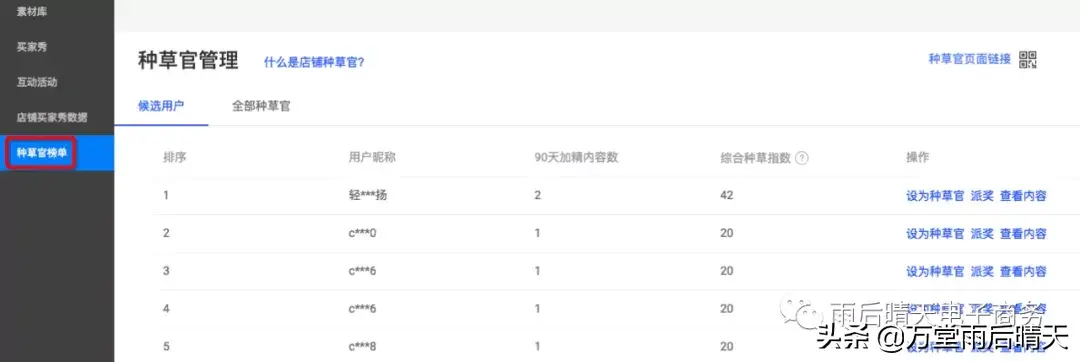Click the 综合种草指数 column header

(x=756, y=158)
